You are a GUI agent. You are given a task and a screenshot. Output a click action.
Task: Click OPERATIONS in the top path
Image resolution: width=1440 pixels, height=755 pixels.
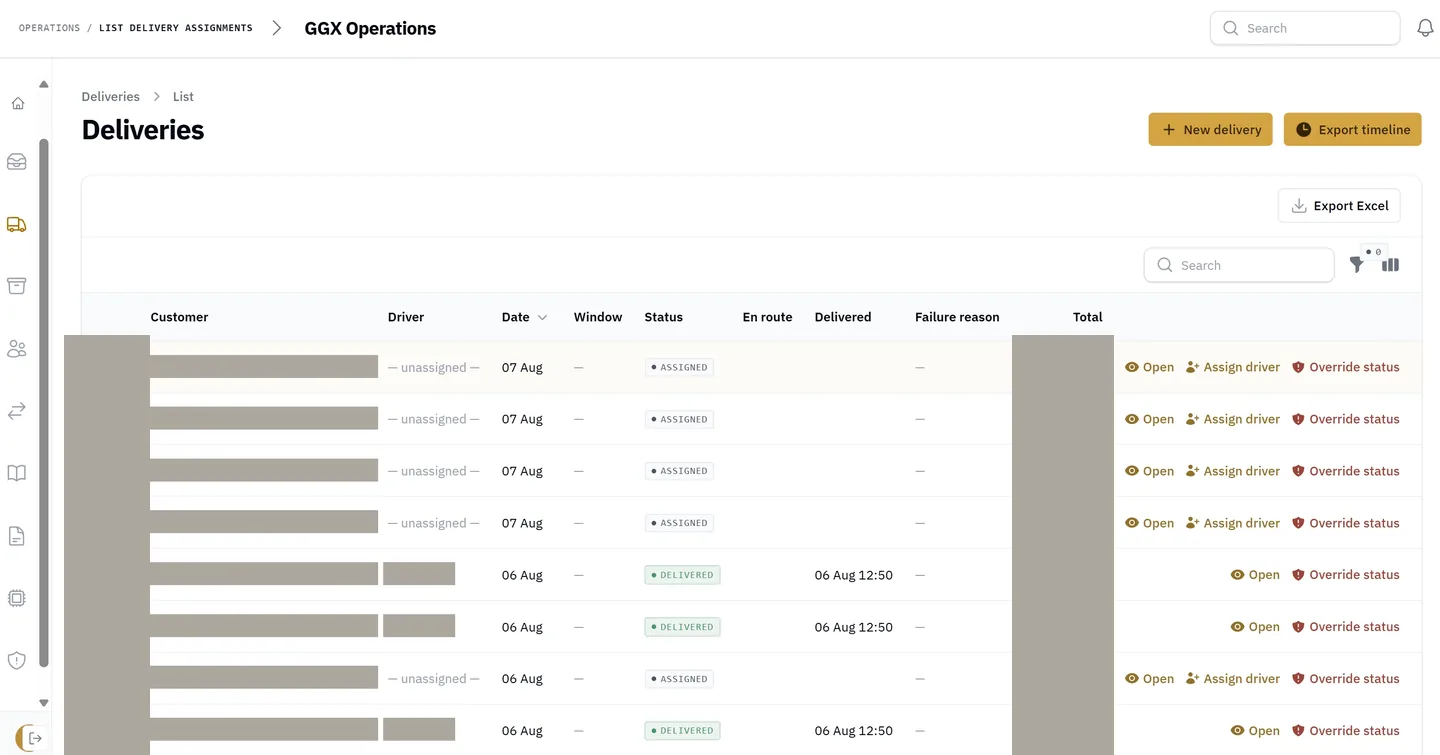pos(49,28)
